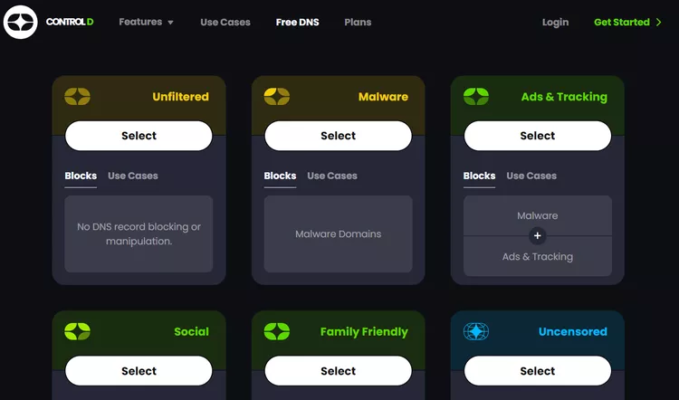Switch to Use Cases tab in Unfiltered card

tap(133, 176)
